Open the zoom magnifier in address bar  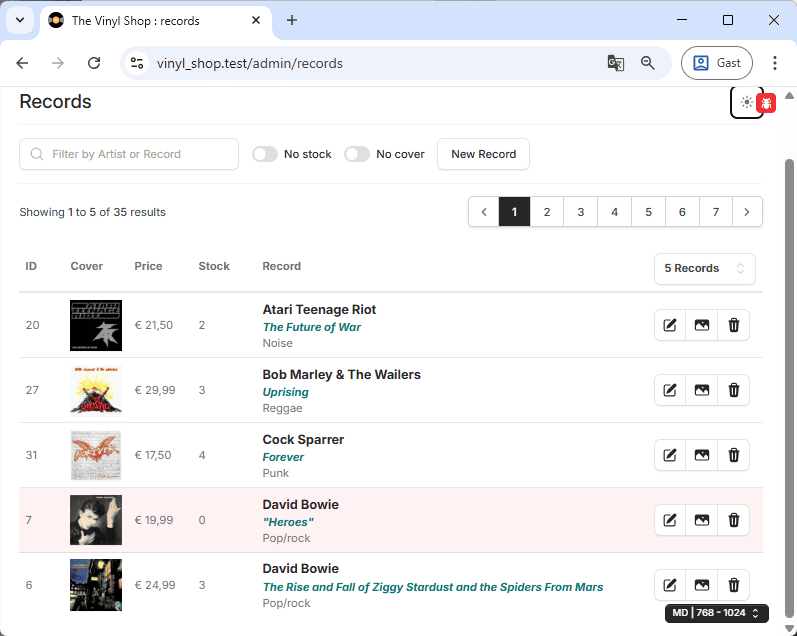[648, 63]
